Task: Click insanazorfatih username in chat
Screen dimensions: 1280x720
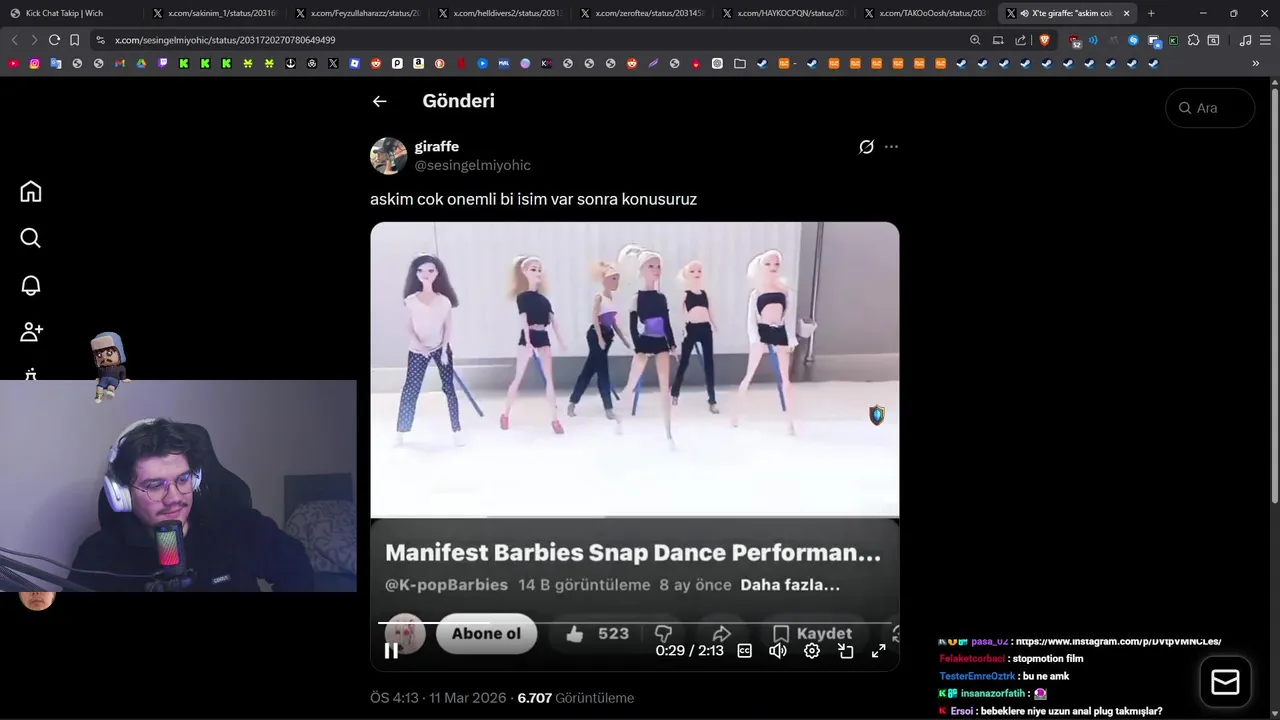Action: point(993,693)
